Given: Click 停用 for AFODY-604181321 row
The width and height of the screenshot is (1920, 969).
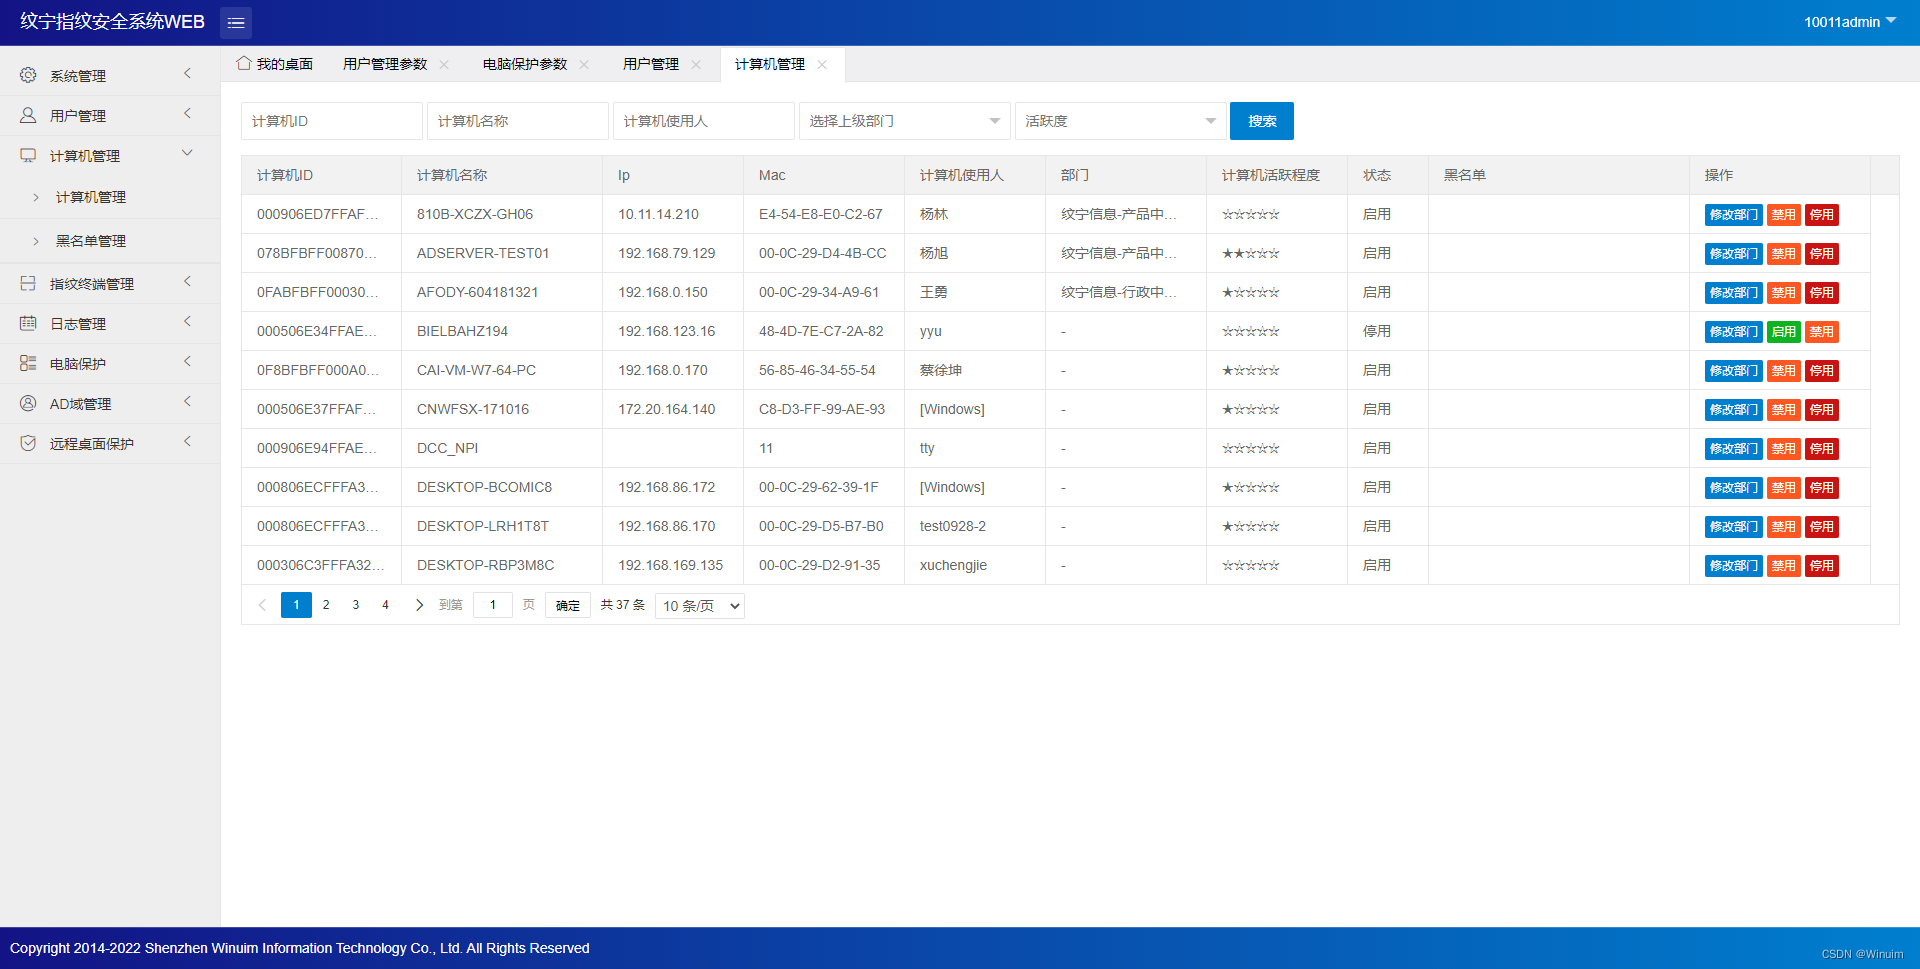Looking at the screenshot, I should click(1822, 293).
